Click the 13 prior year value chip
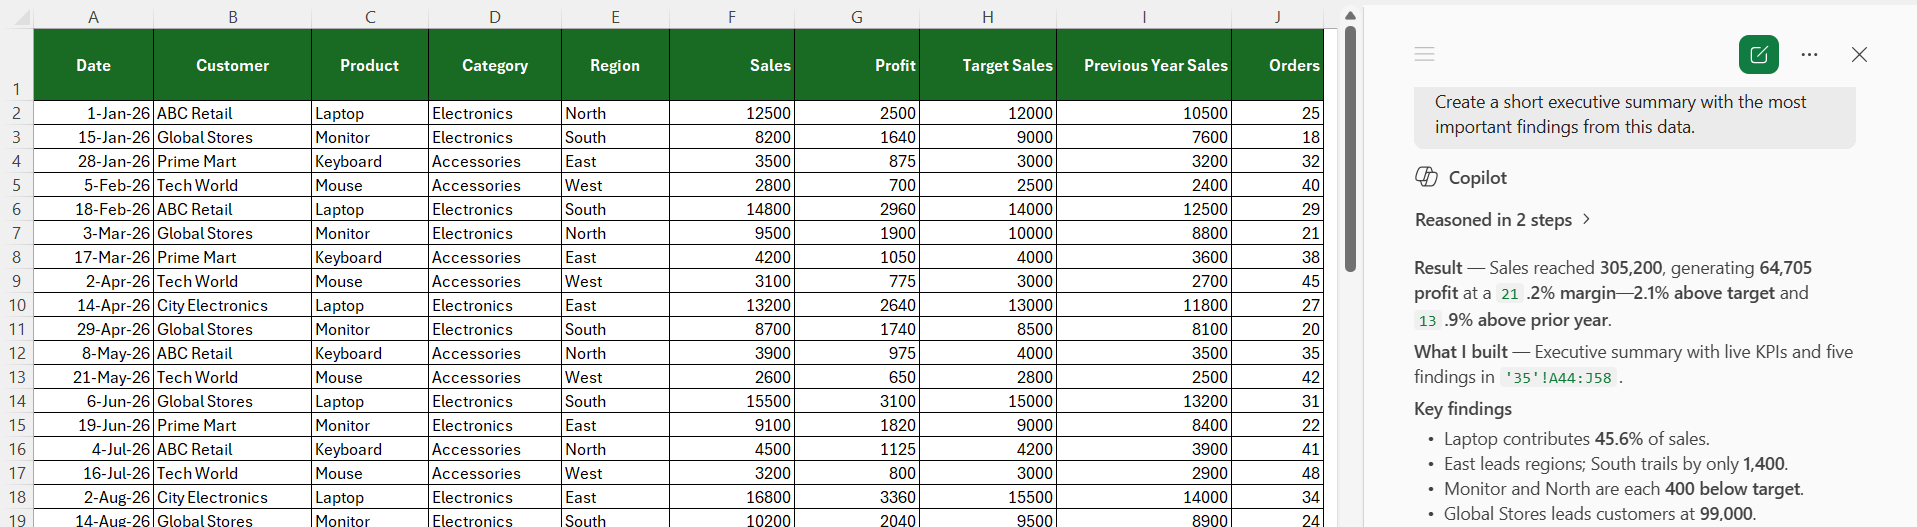Screen dimensions: 1917x527 [1428, 321]
